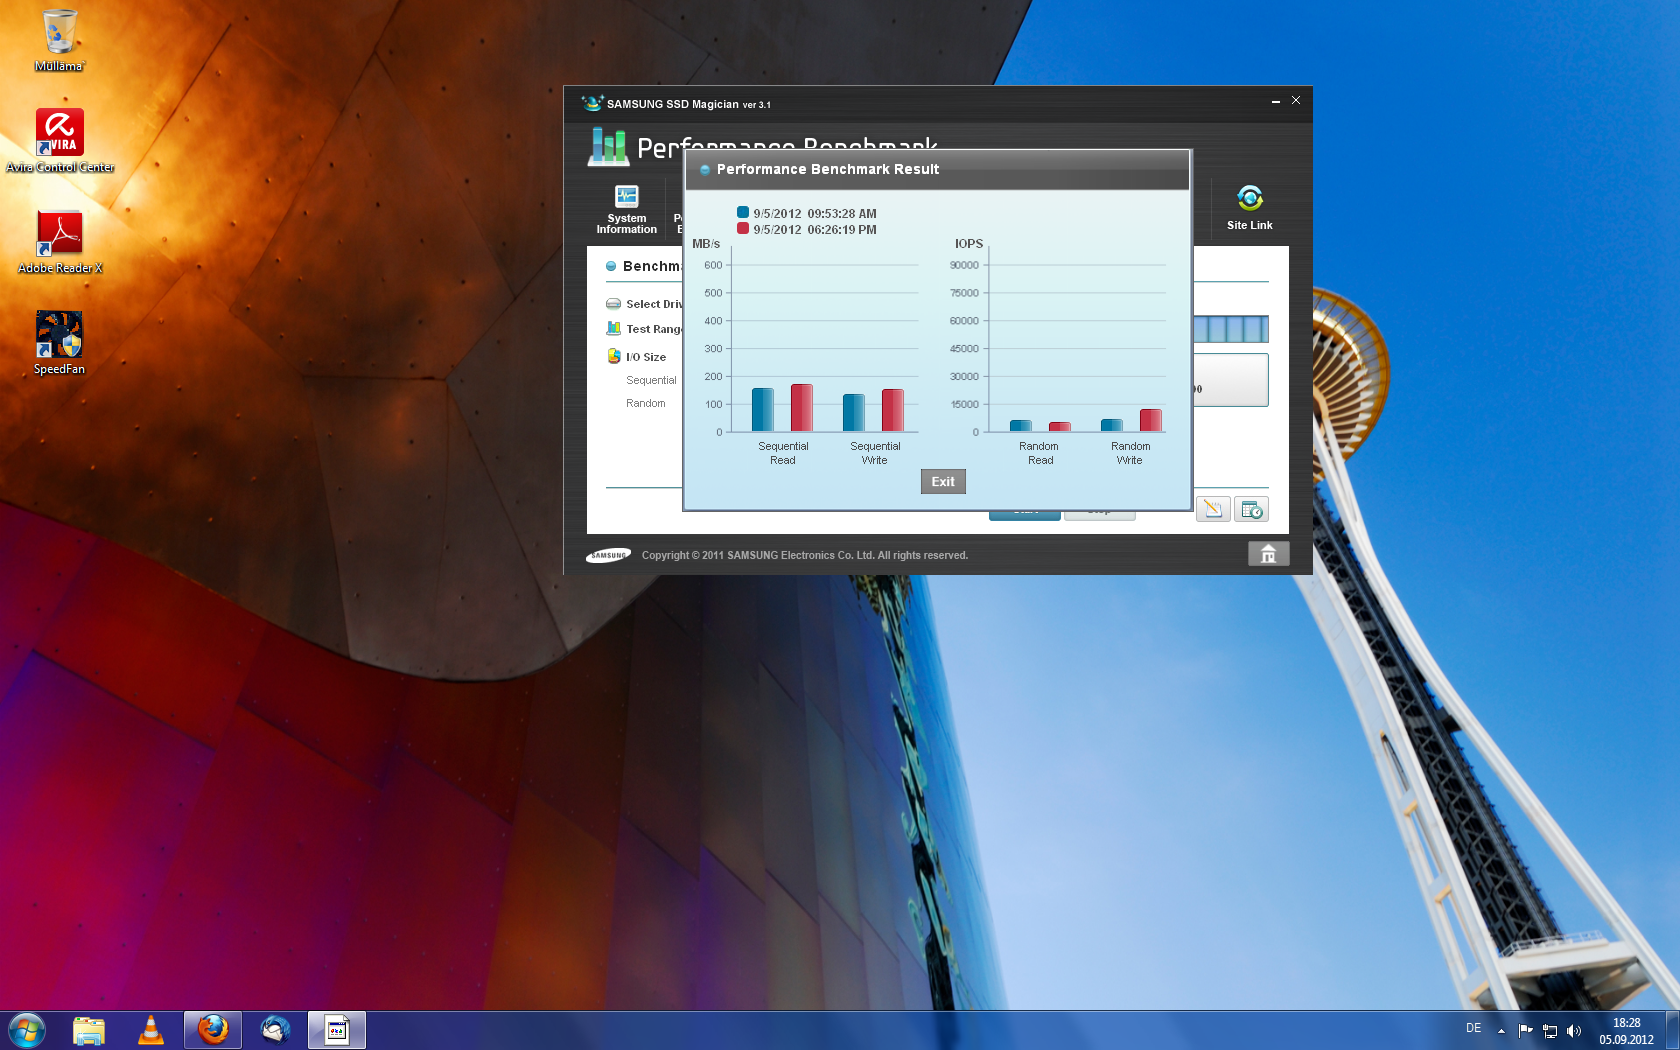Click the Samsung copyright notice text
1680x1050 pixels.
click(805, 556)
